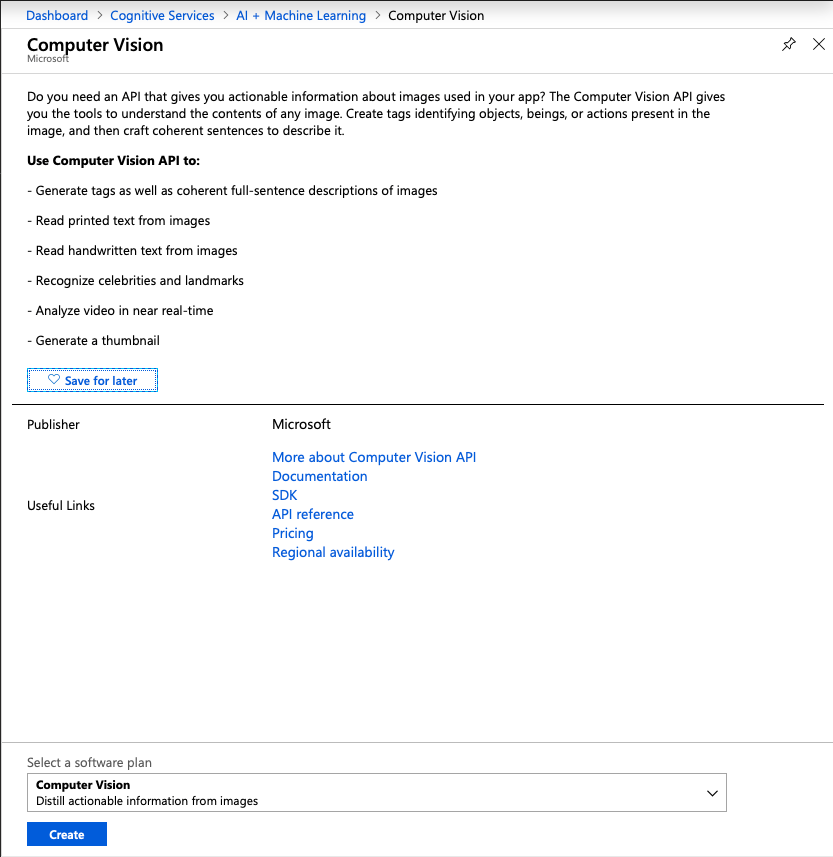Open the SDK link

[x=284, y=495]
